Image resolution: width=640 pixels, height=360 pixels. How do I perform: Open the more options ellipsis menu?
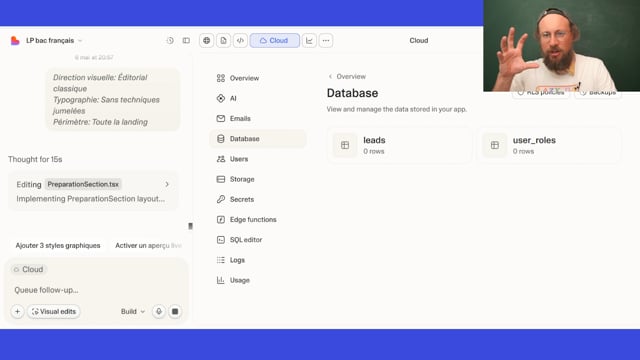pos(326,40)
